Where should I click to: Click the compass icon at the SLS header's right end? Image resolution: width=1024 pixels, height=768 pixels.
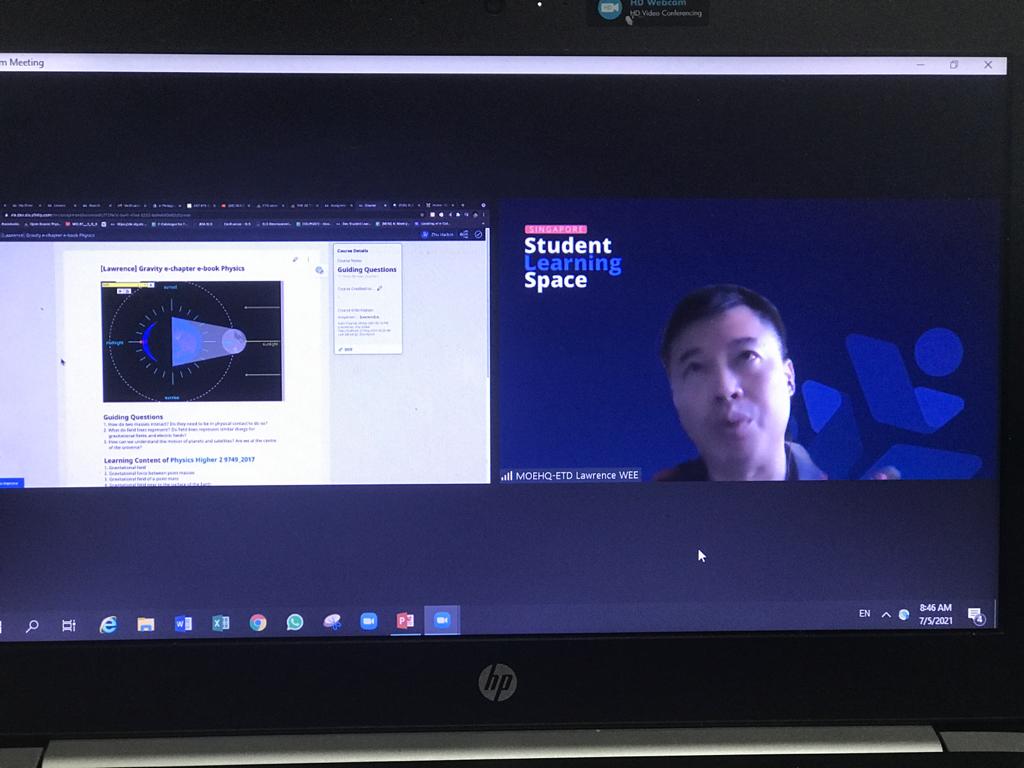point(478,234)
